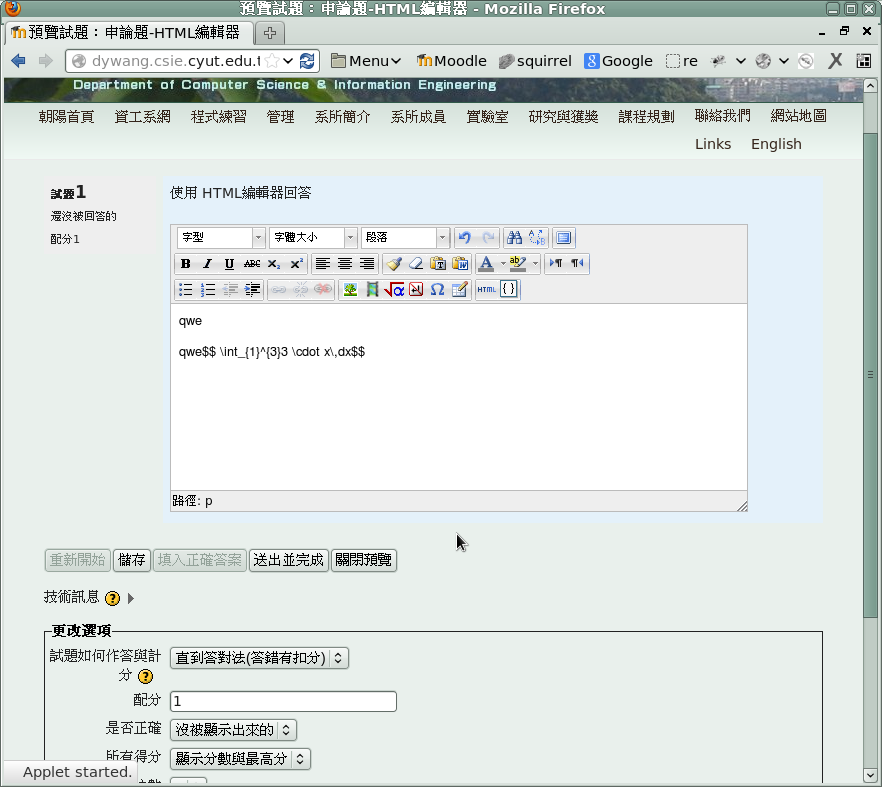Toggle underline formatting
Viewport: 882px width, 787px height.
pos(229,264)
